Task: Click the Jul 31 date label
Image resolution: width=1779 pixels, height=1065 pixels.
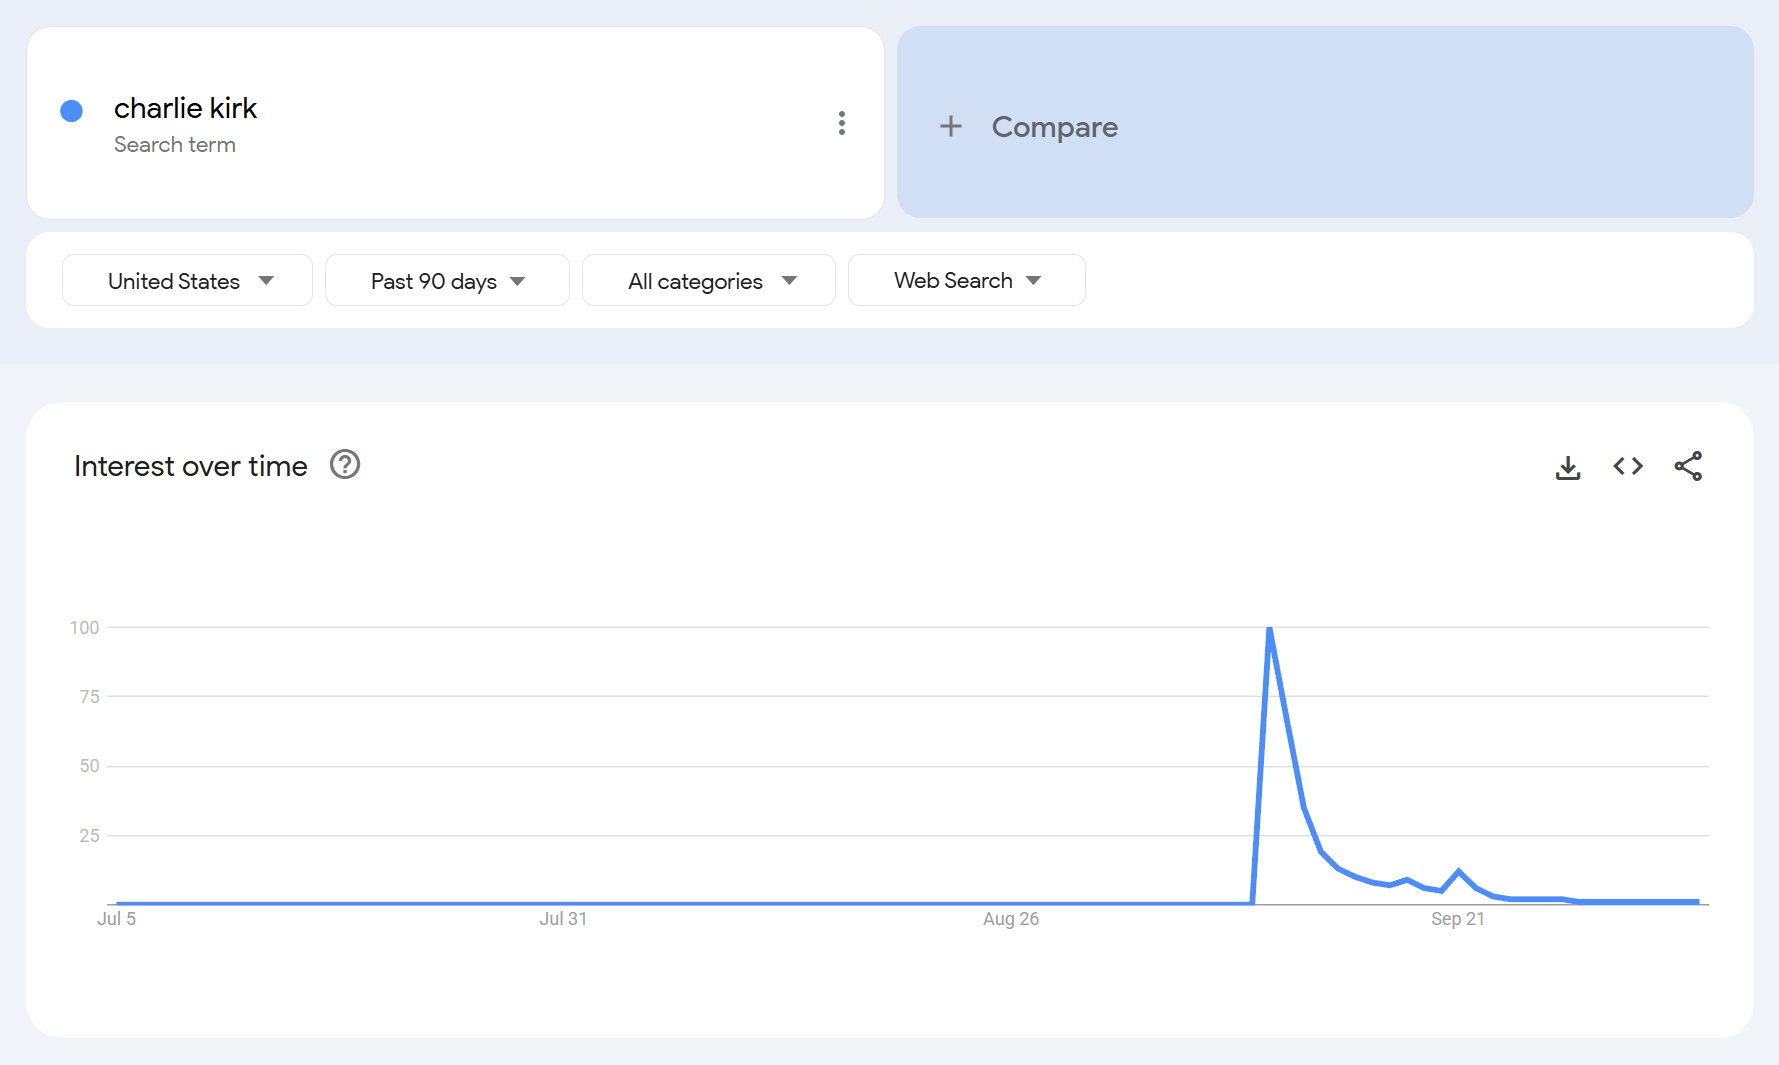Action: point(563,919)
